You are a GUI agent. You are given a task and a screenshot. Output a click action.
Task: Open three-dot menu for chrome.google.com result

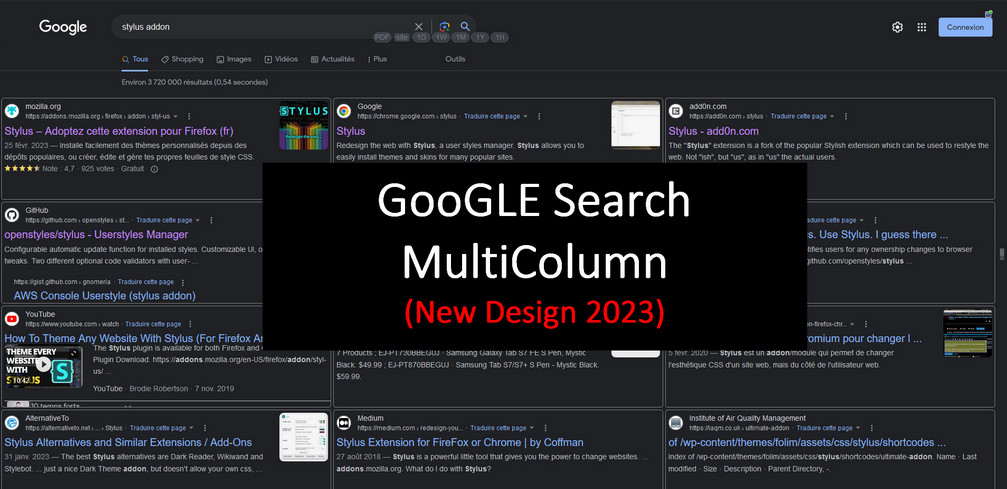click(x=539, y=116)
